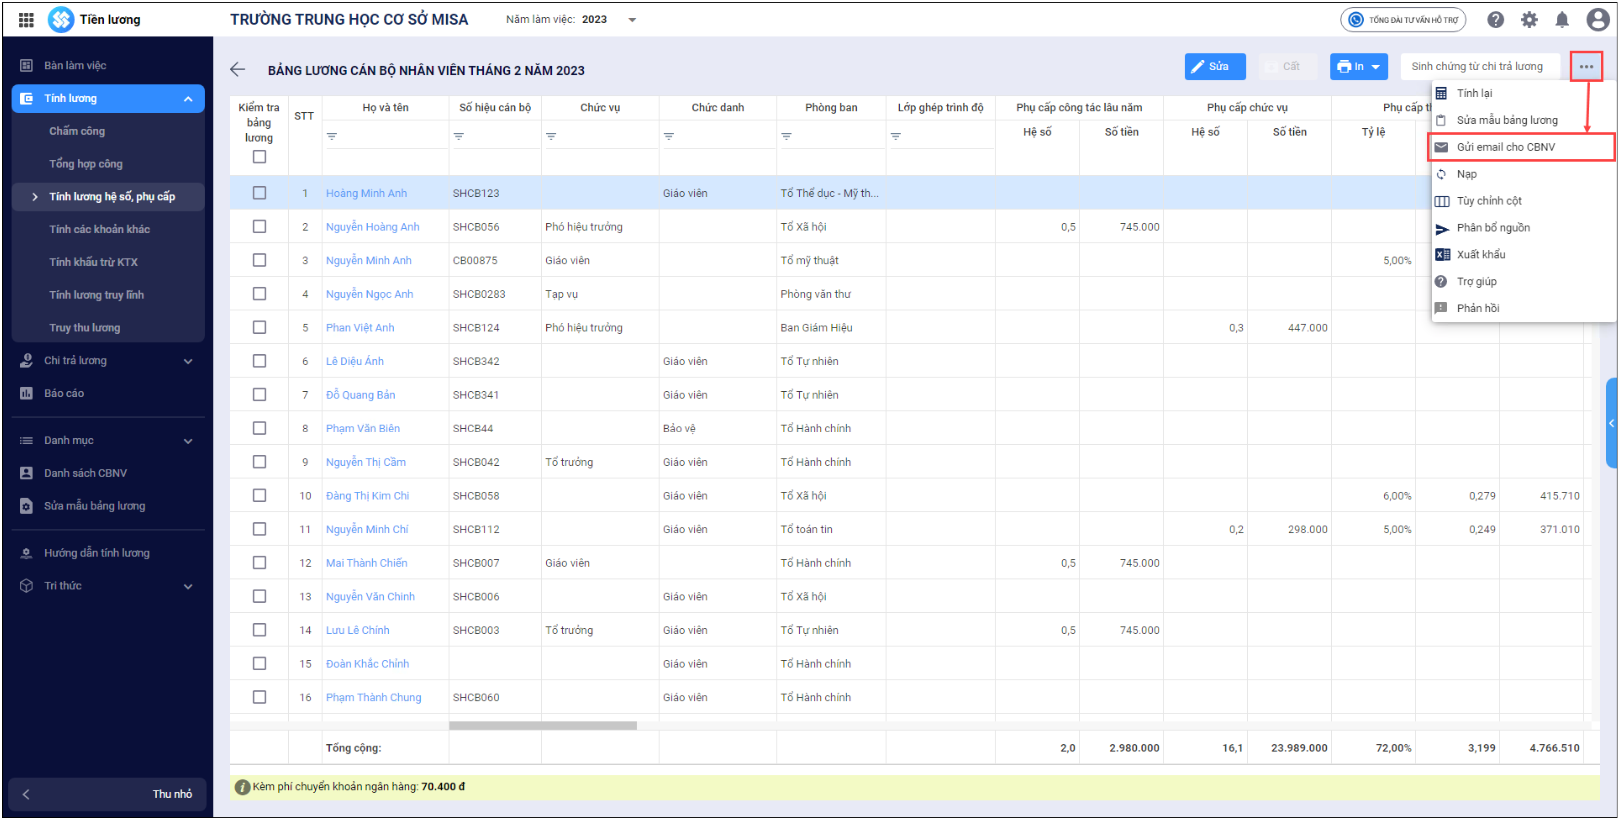This screenshot has width=1620, height=821.
Task: Tick checkbox for Lê Diệu Ánh
Action: (x=260, y=361)
